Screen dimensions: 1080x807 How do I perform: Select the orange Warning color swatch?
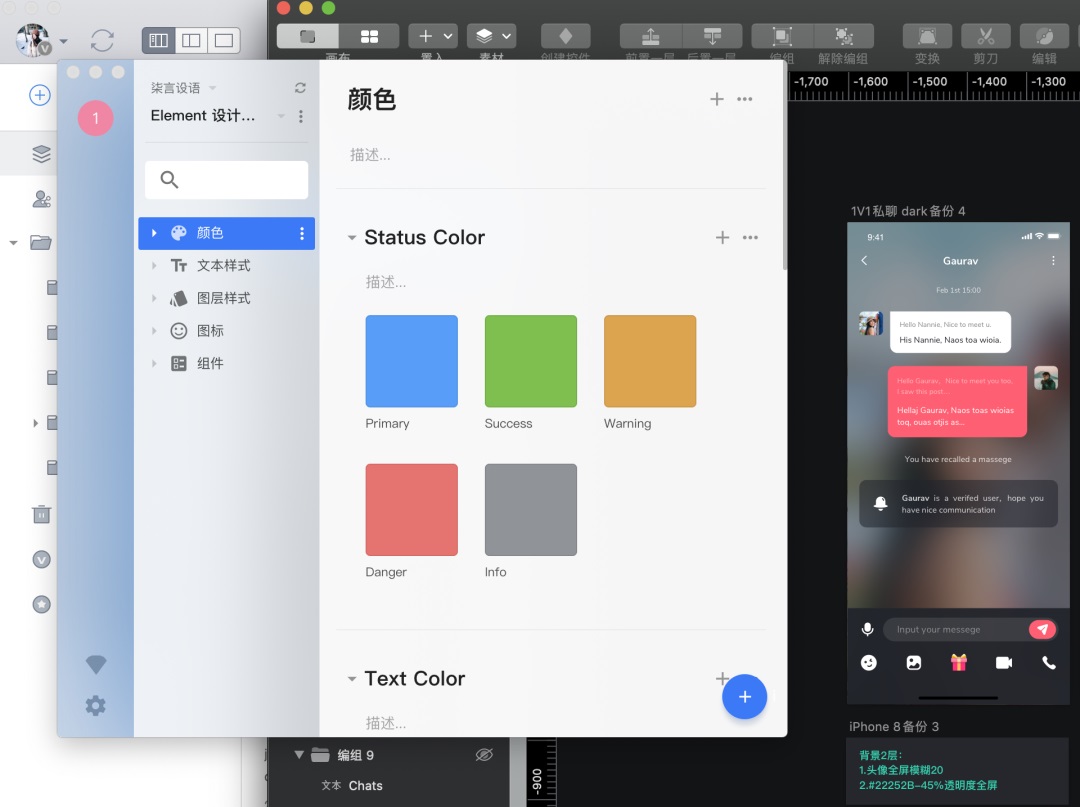[650, 361]
